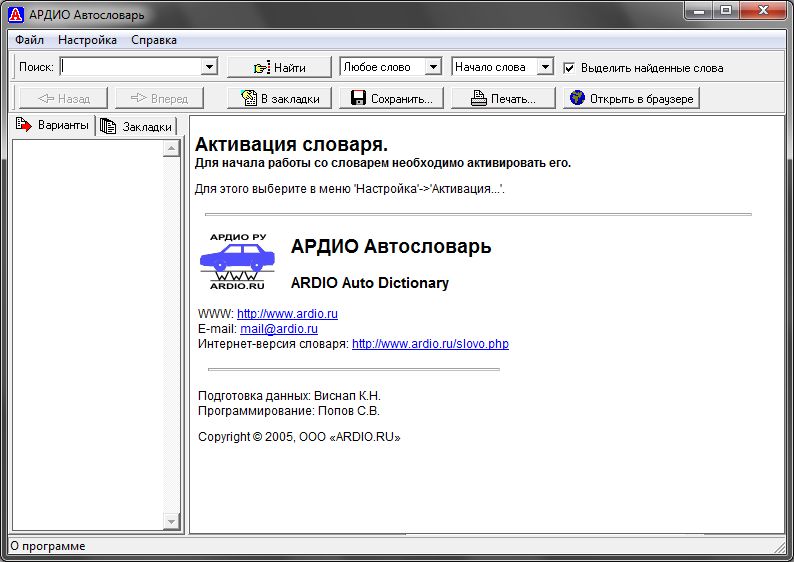Click the mail@ardio.ru email link
The height and width of the screenshot is (562, 794).
[279, 329]
